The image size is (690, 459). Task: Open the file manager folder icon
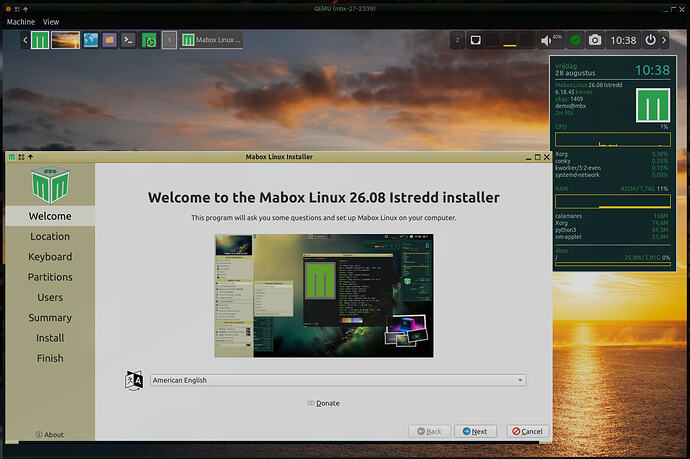coord(109,40)
